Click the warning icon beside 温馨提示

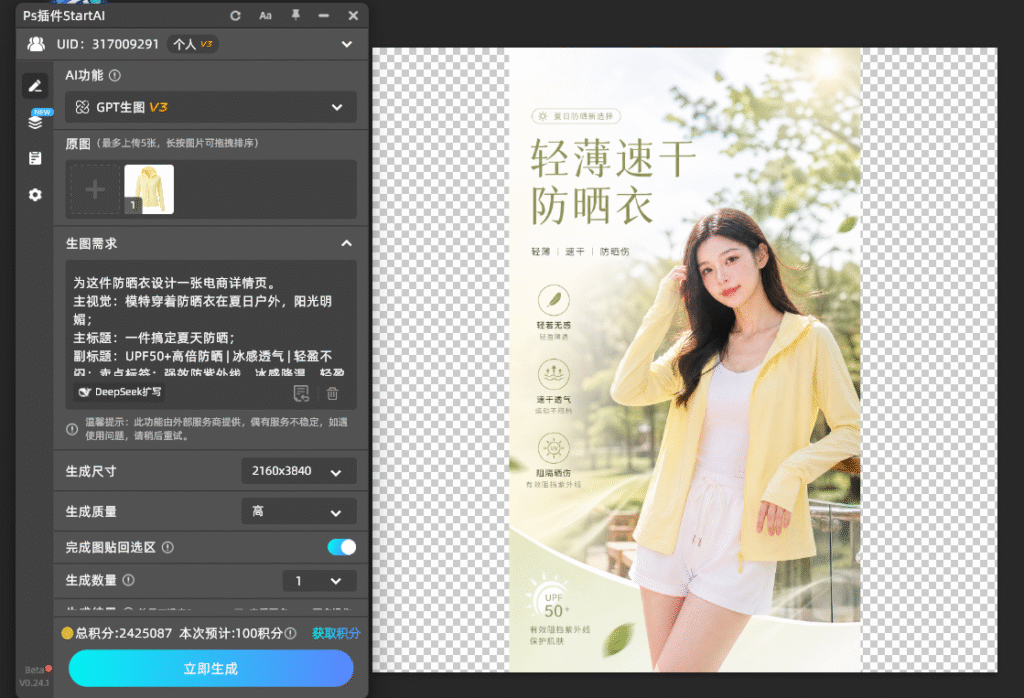tap(72, 429)
